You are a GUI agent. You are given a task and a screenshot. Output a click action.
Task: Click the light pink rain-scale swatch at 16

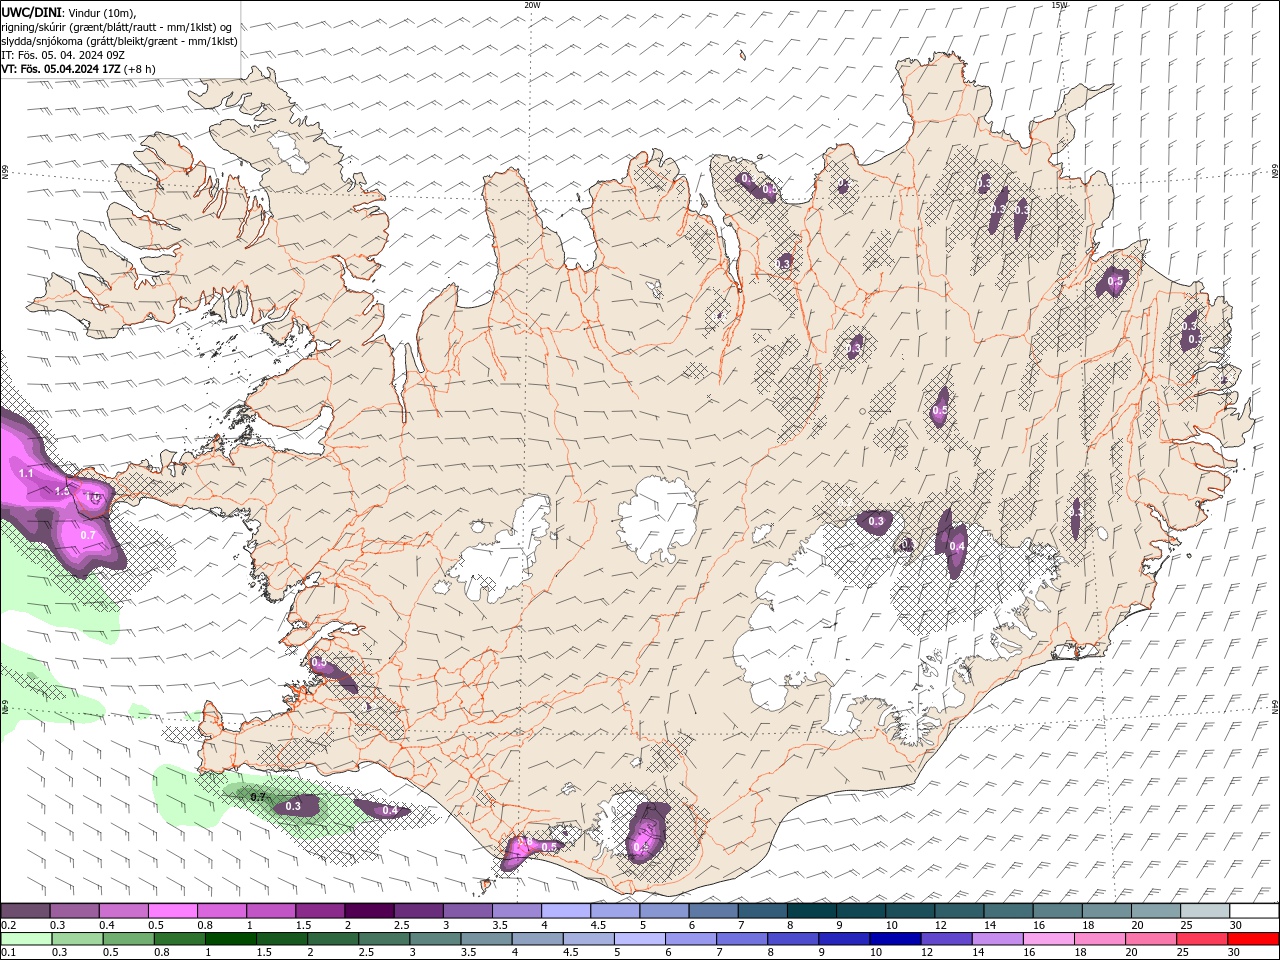click(x=1050, y=939)
